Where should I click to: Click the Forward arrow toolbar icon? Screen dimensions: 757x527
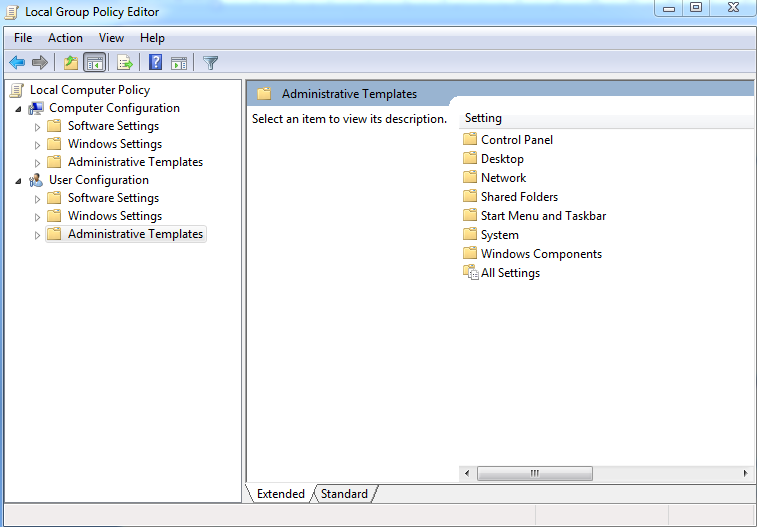tap(40, 63)
